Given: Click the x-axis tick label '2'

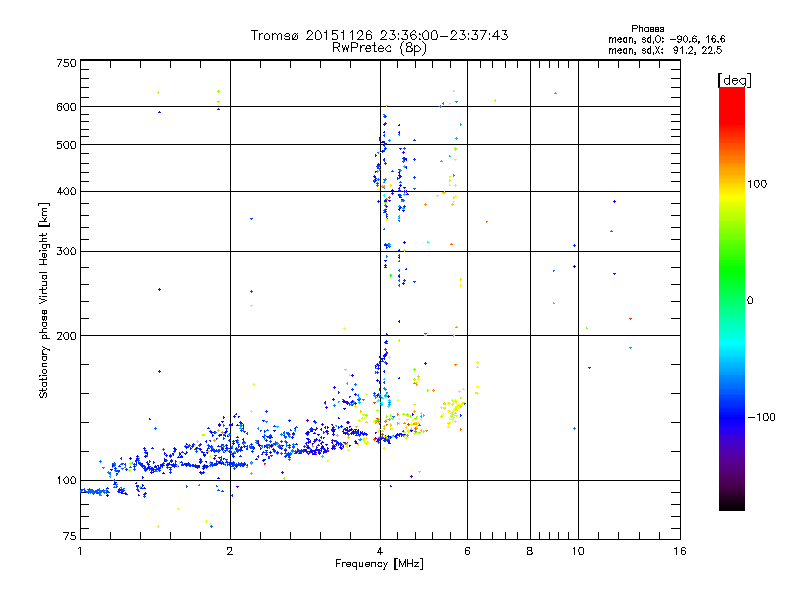Looking at the screenshot, I should click(x=230, y=551).
